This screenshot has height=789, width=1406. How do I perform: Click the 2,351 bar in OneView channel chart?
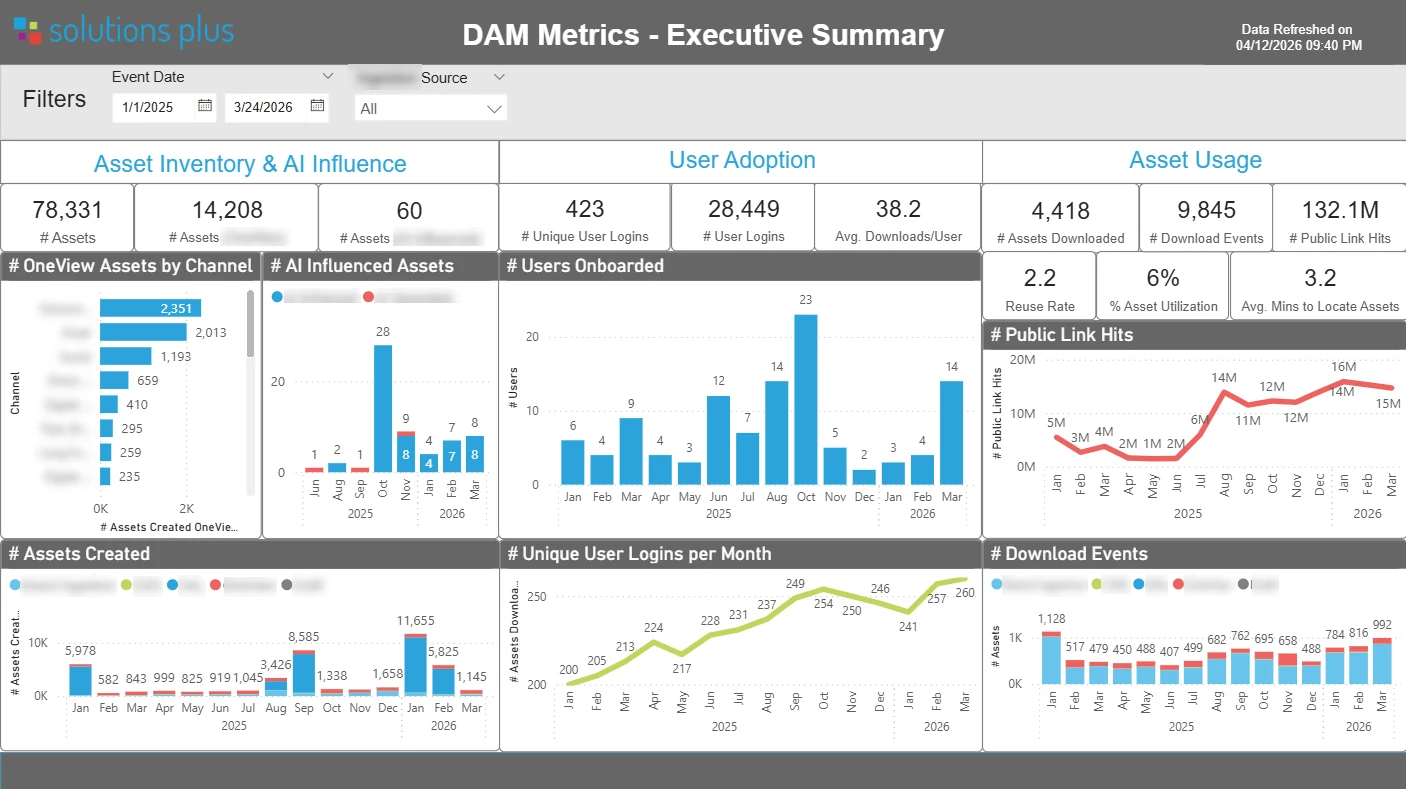coord(150,308)
